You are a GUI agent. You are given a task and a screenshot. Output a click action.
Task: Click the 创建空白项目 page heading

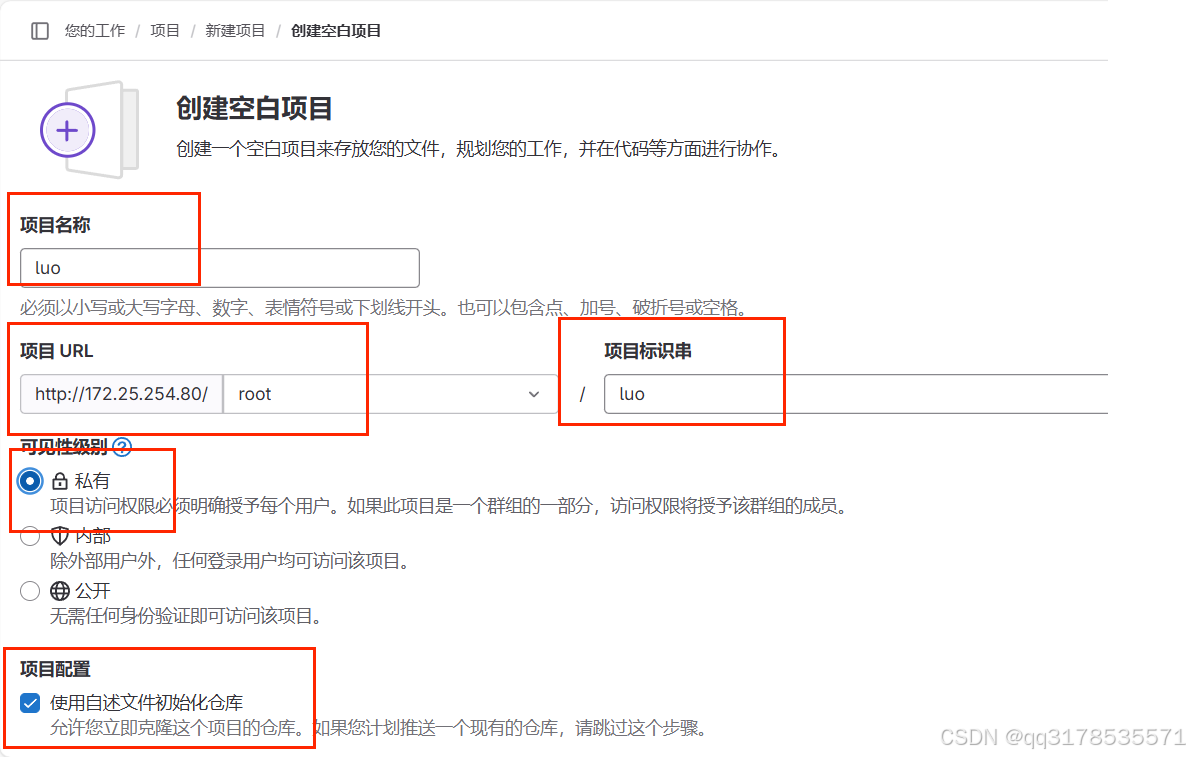click(254, 108)
